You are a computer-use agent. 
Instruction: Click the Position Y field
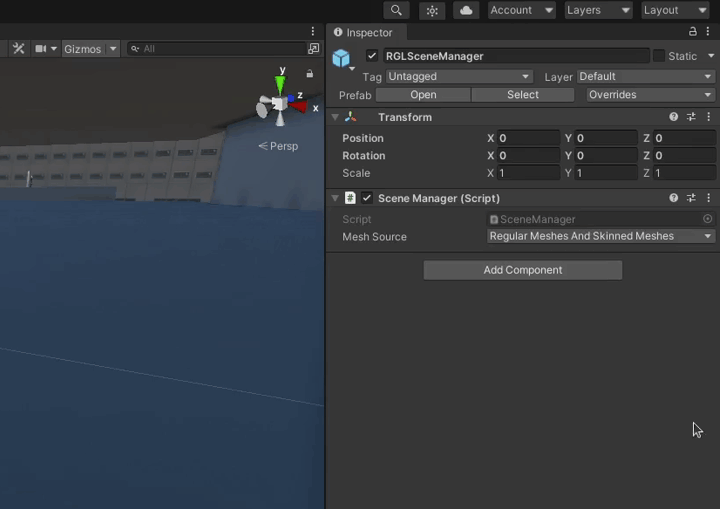606,138
